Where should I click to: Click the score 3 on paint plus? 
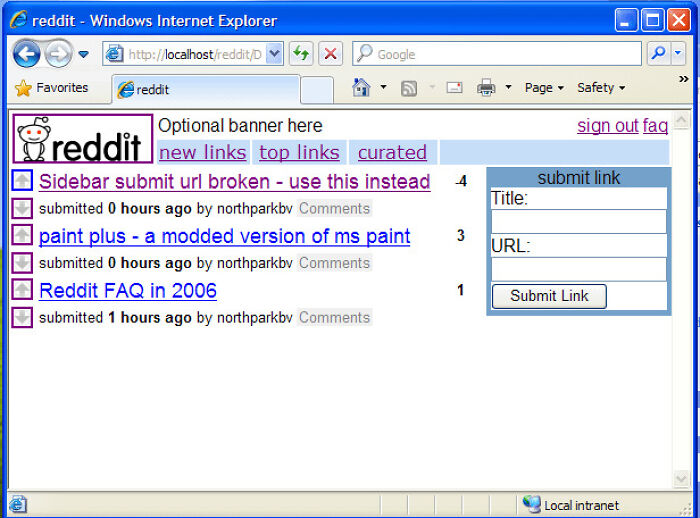(461, 235)
